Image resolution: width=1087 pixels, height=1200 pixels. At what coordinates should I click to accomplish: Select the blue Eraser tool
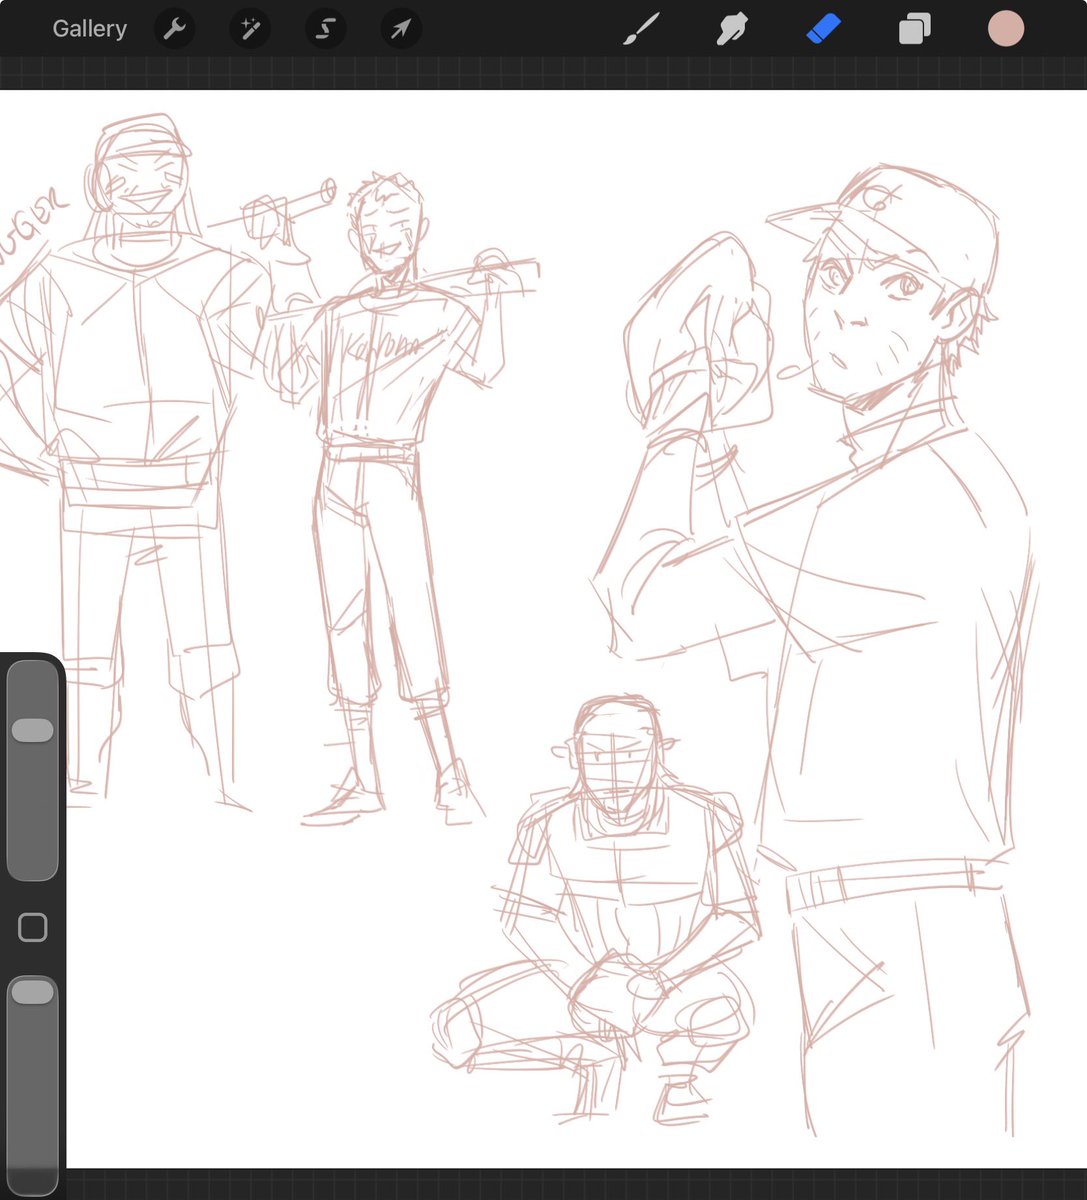[823, 29]
